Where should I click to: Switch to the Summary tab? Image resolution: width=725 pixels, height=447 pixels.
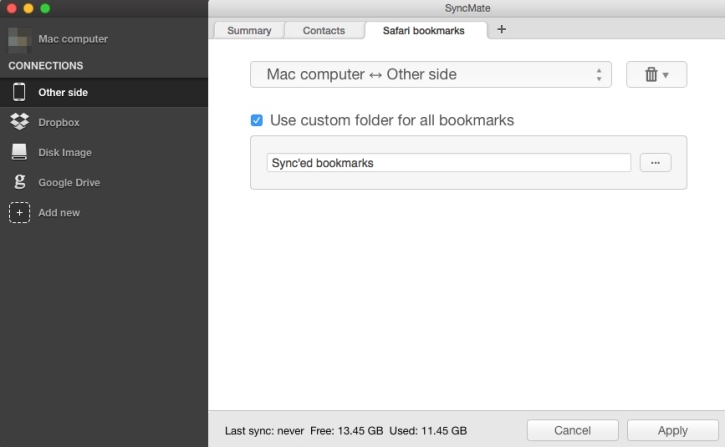pos(249,31)
